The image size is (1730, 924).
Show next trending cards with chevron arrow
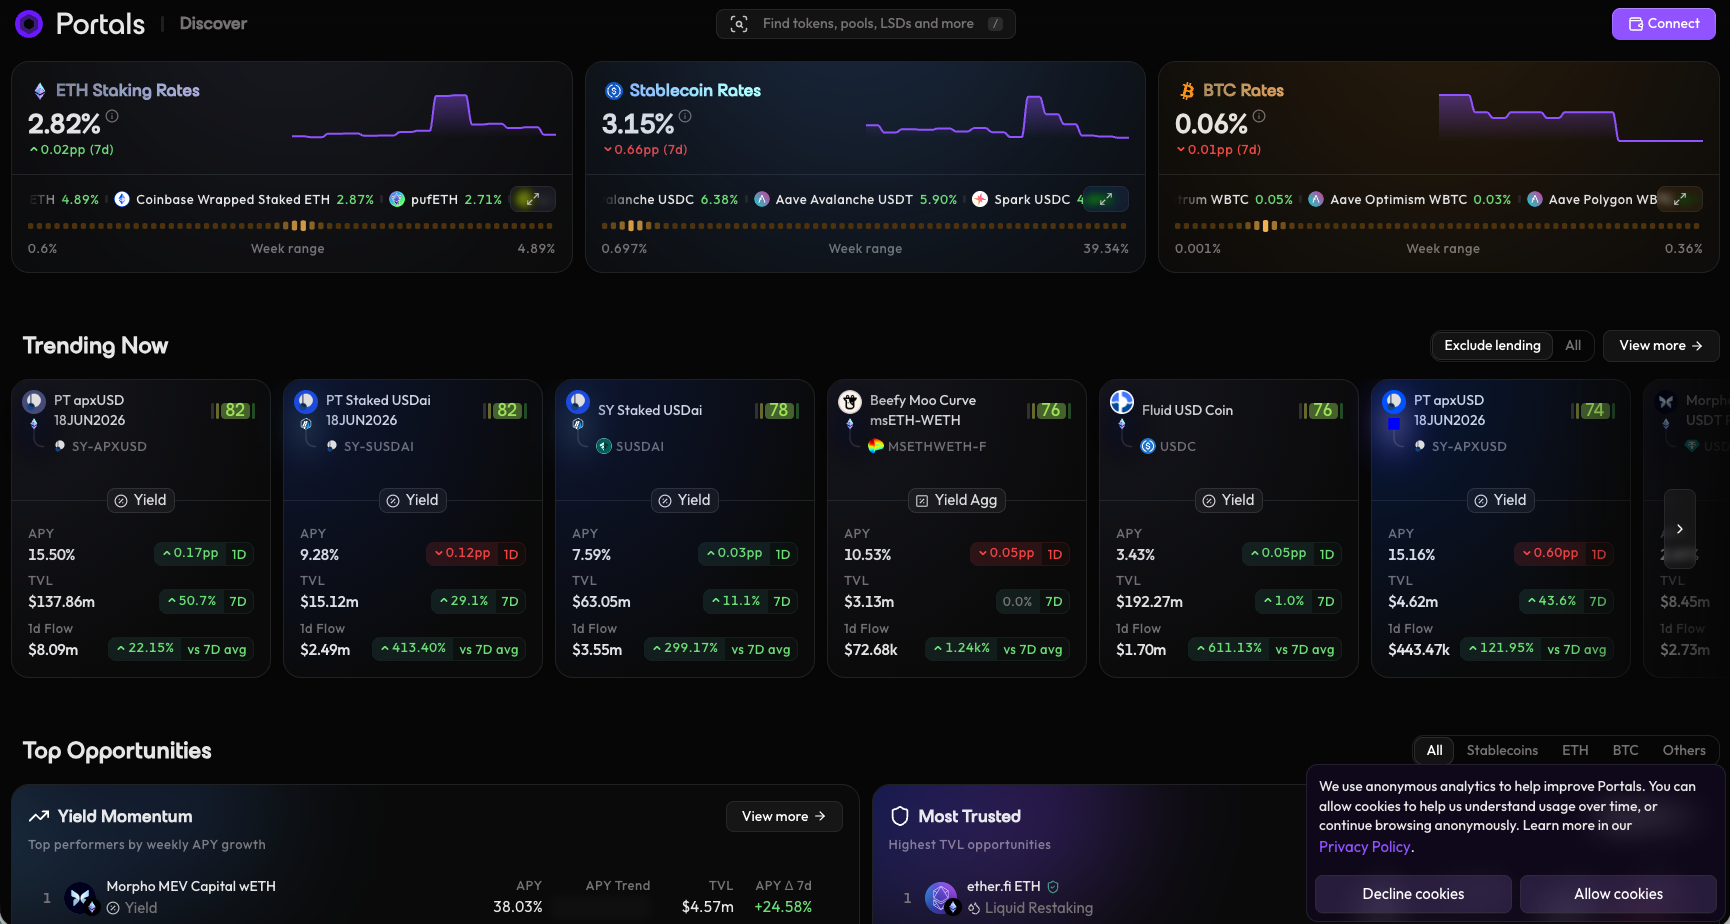click(x=1680, y=529)
